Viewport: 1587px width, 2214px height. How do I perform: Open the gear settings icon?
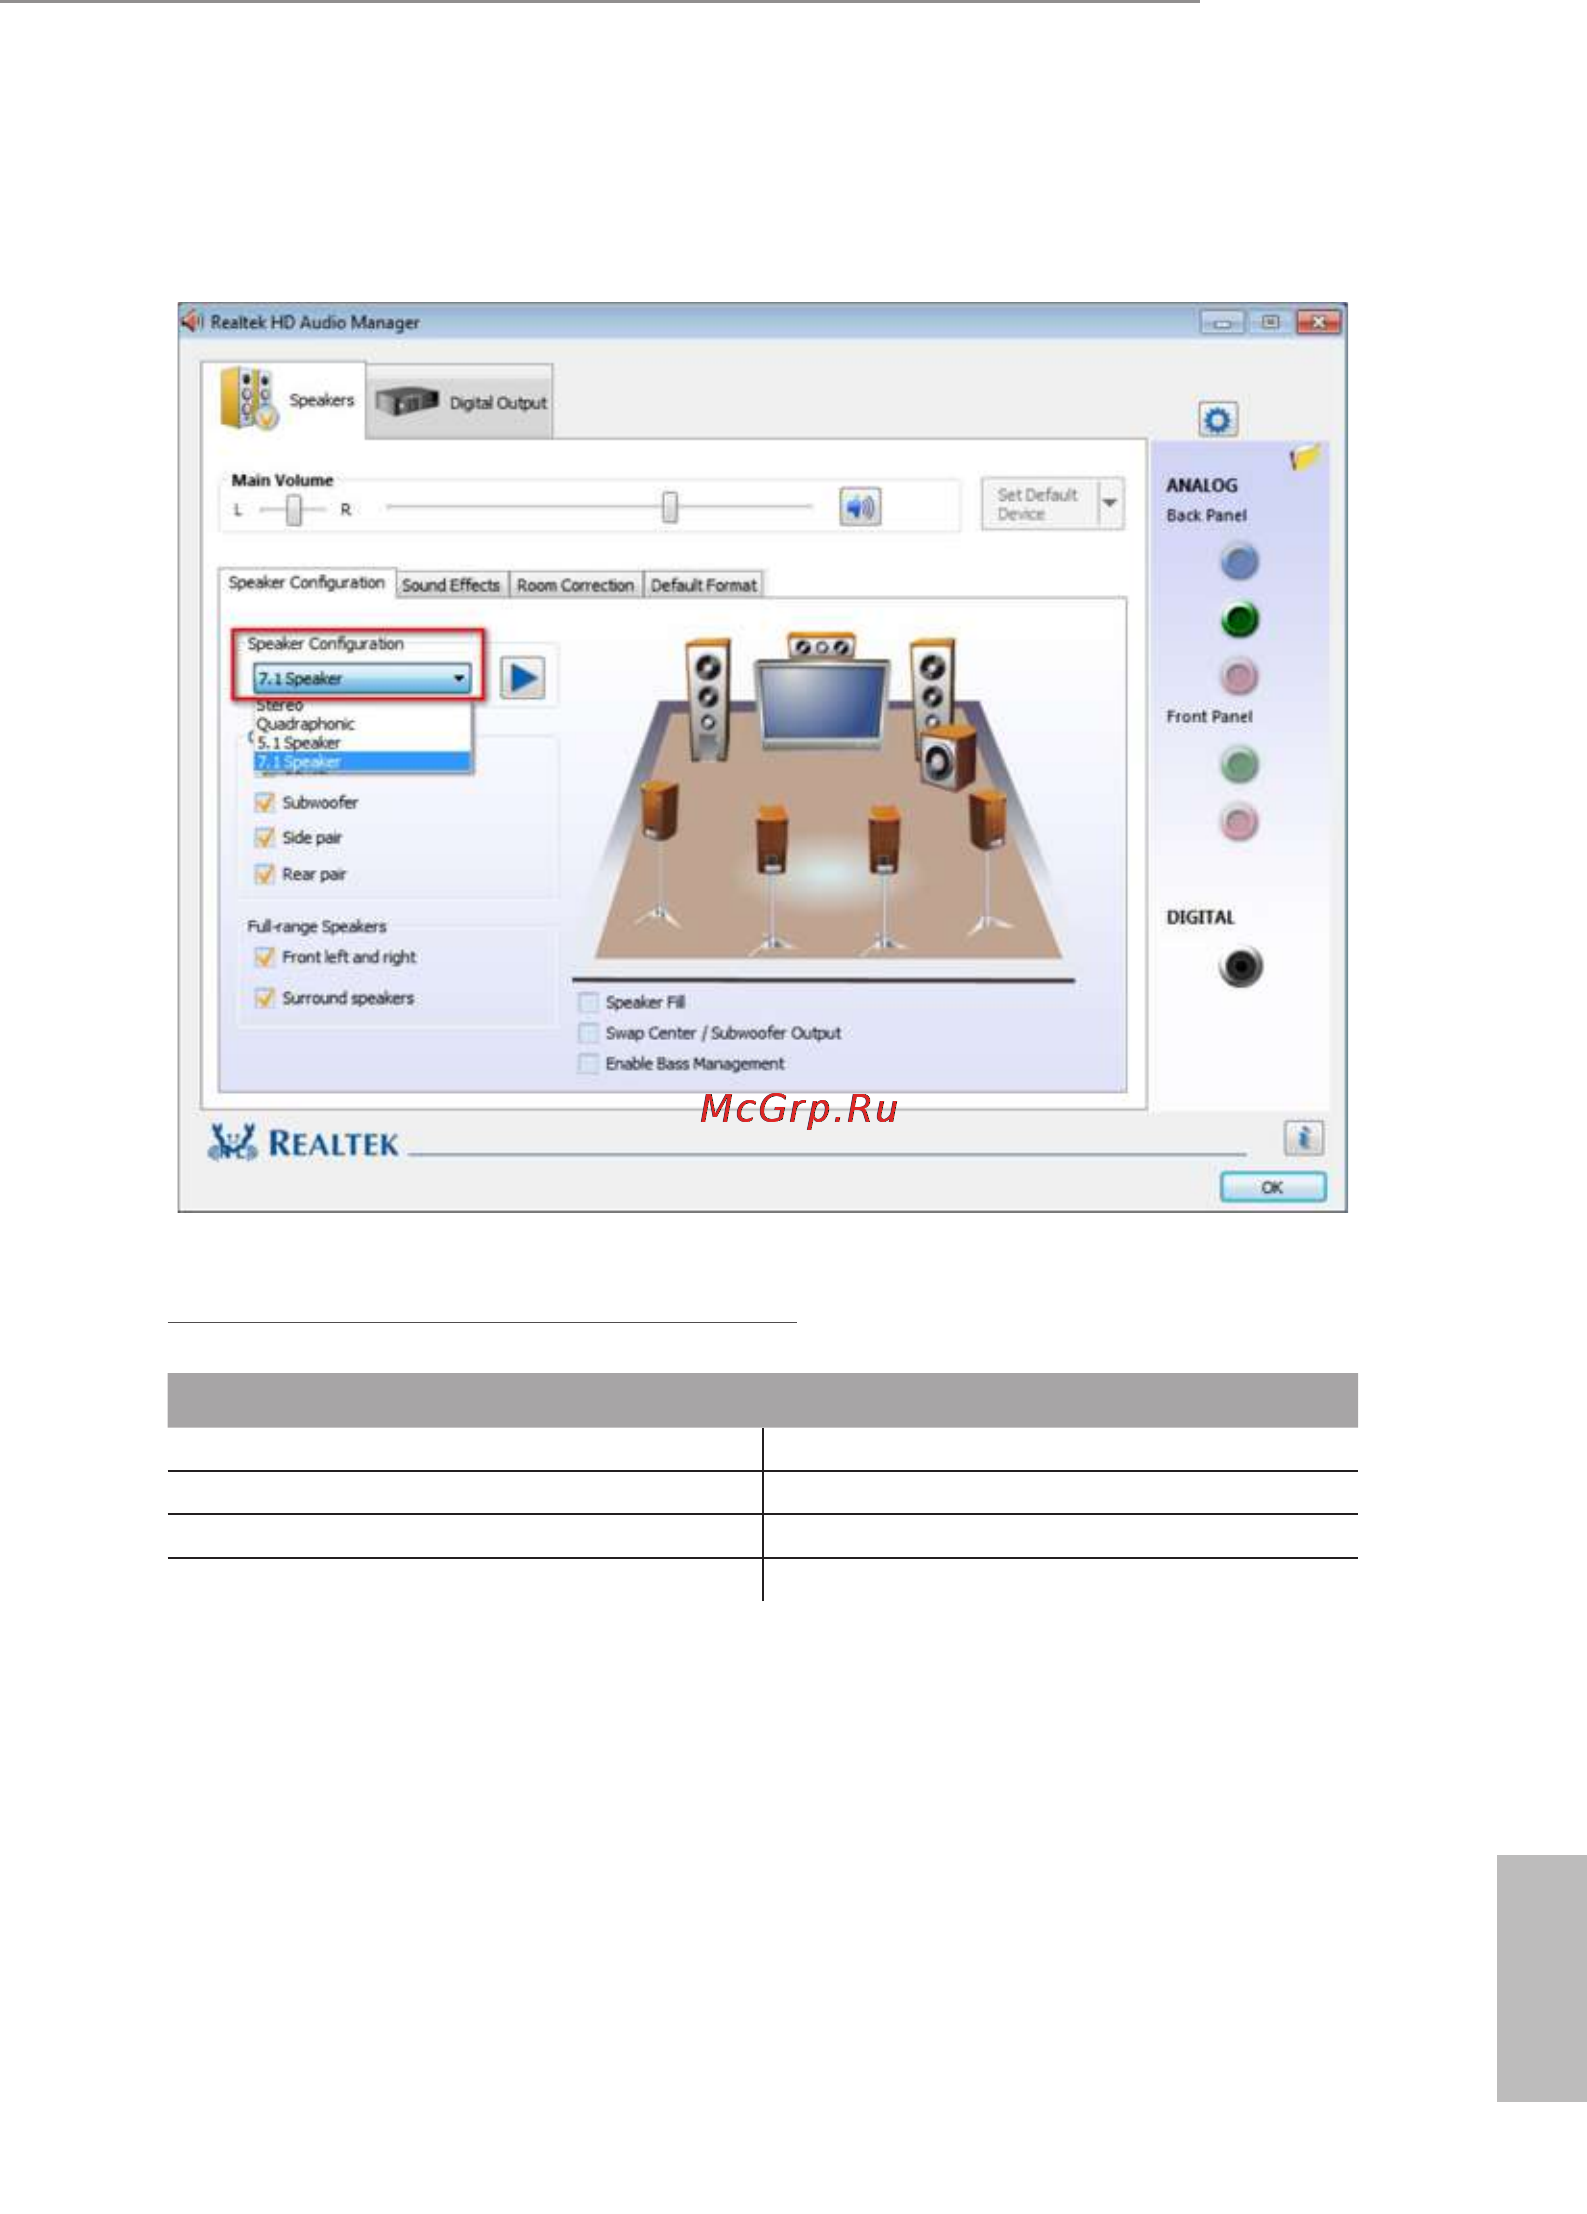(x=1217, y=420)
